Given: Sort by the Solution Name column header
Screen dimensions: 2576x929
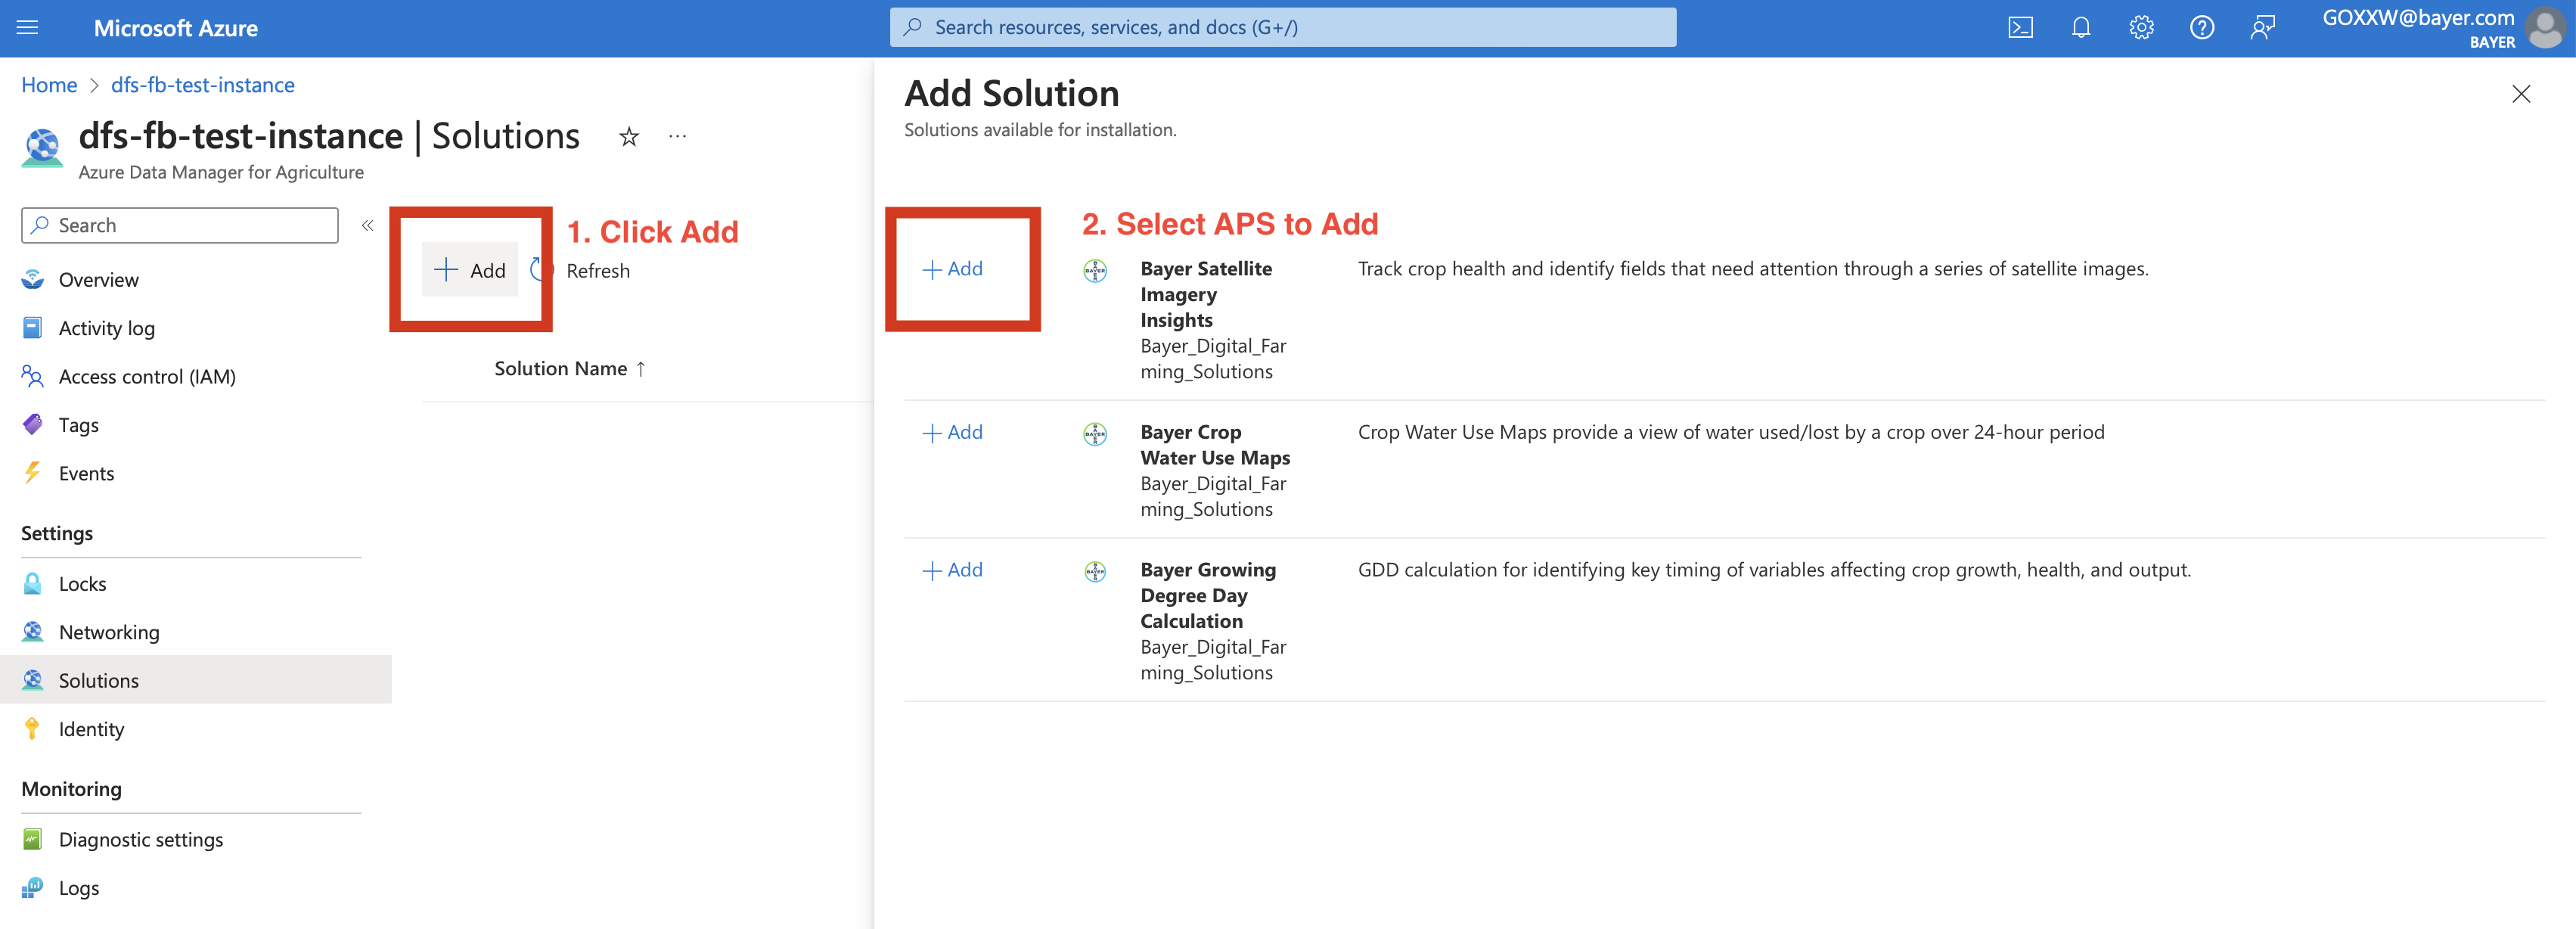Looking at the screenshot, I should (570, 369).
